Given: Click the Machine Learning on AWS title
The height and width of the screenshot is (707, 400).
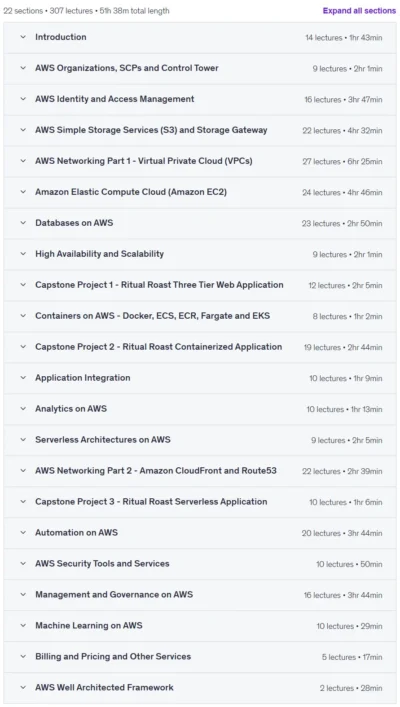Looking at the screenshot, I should [89, 625].
